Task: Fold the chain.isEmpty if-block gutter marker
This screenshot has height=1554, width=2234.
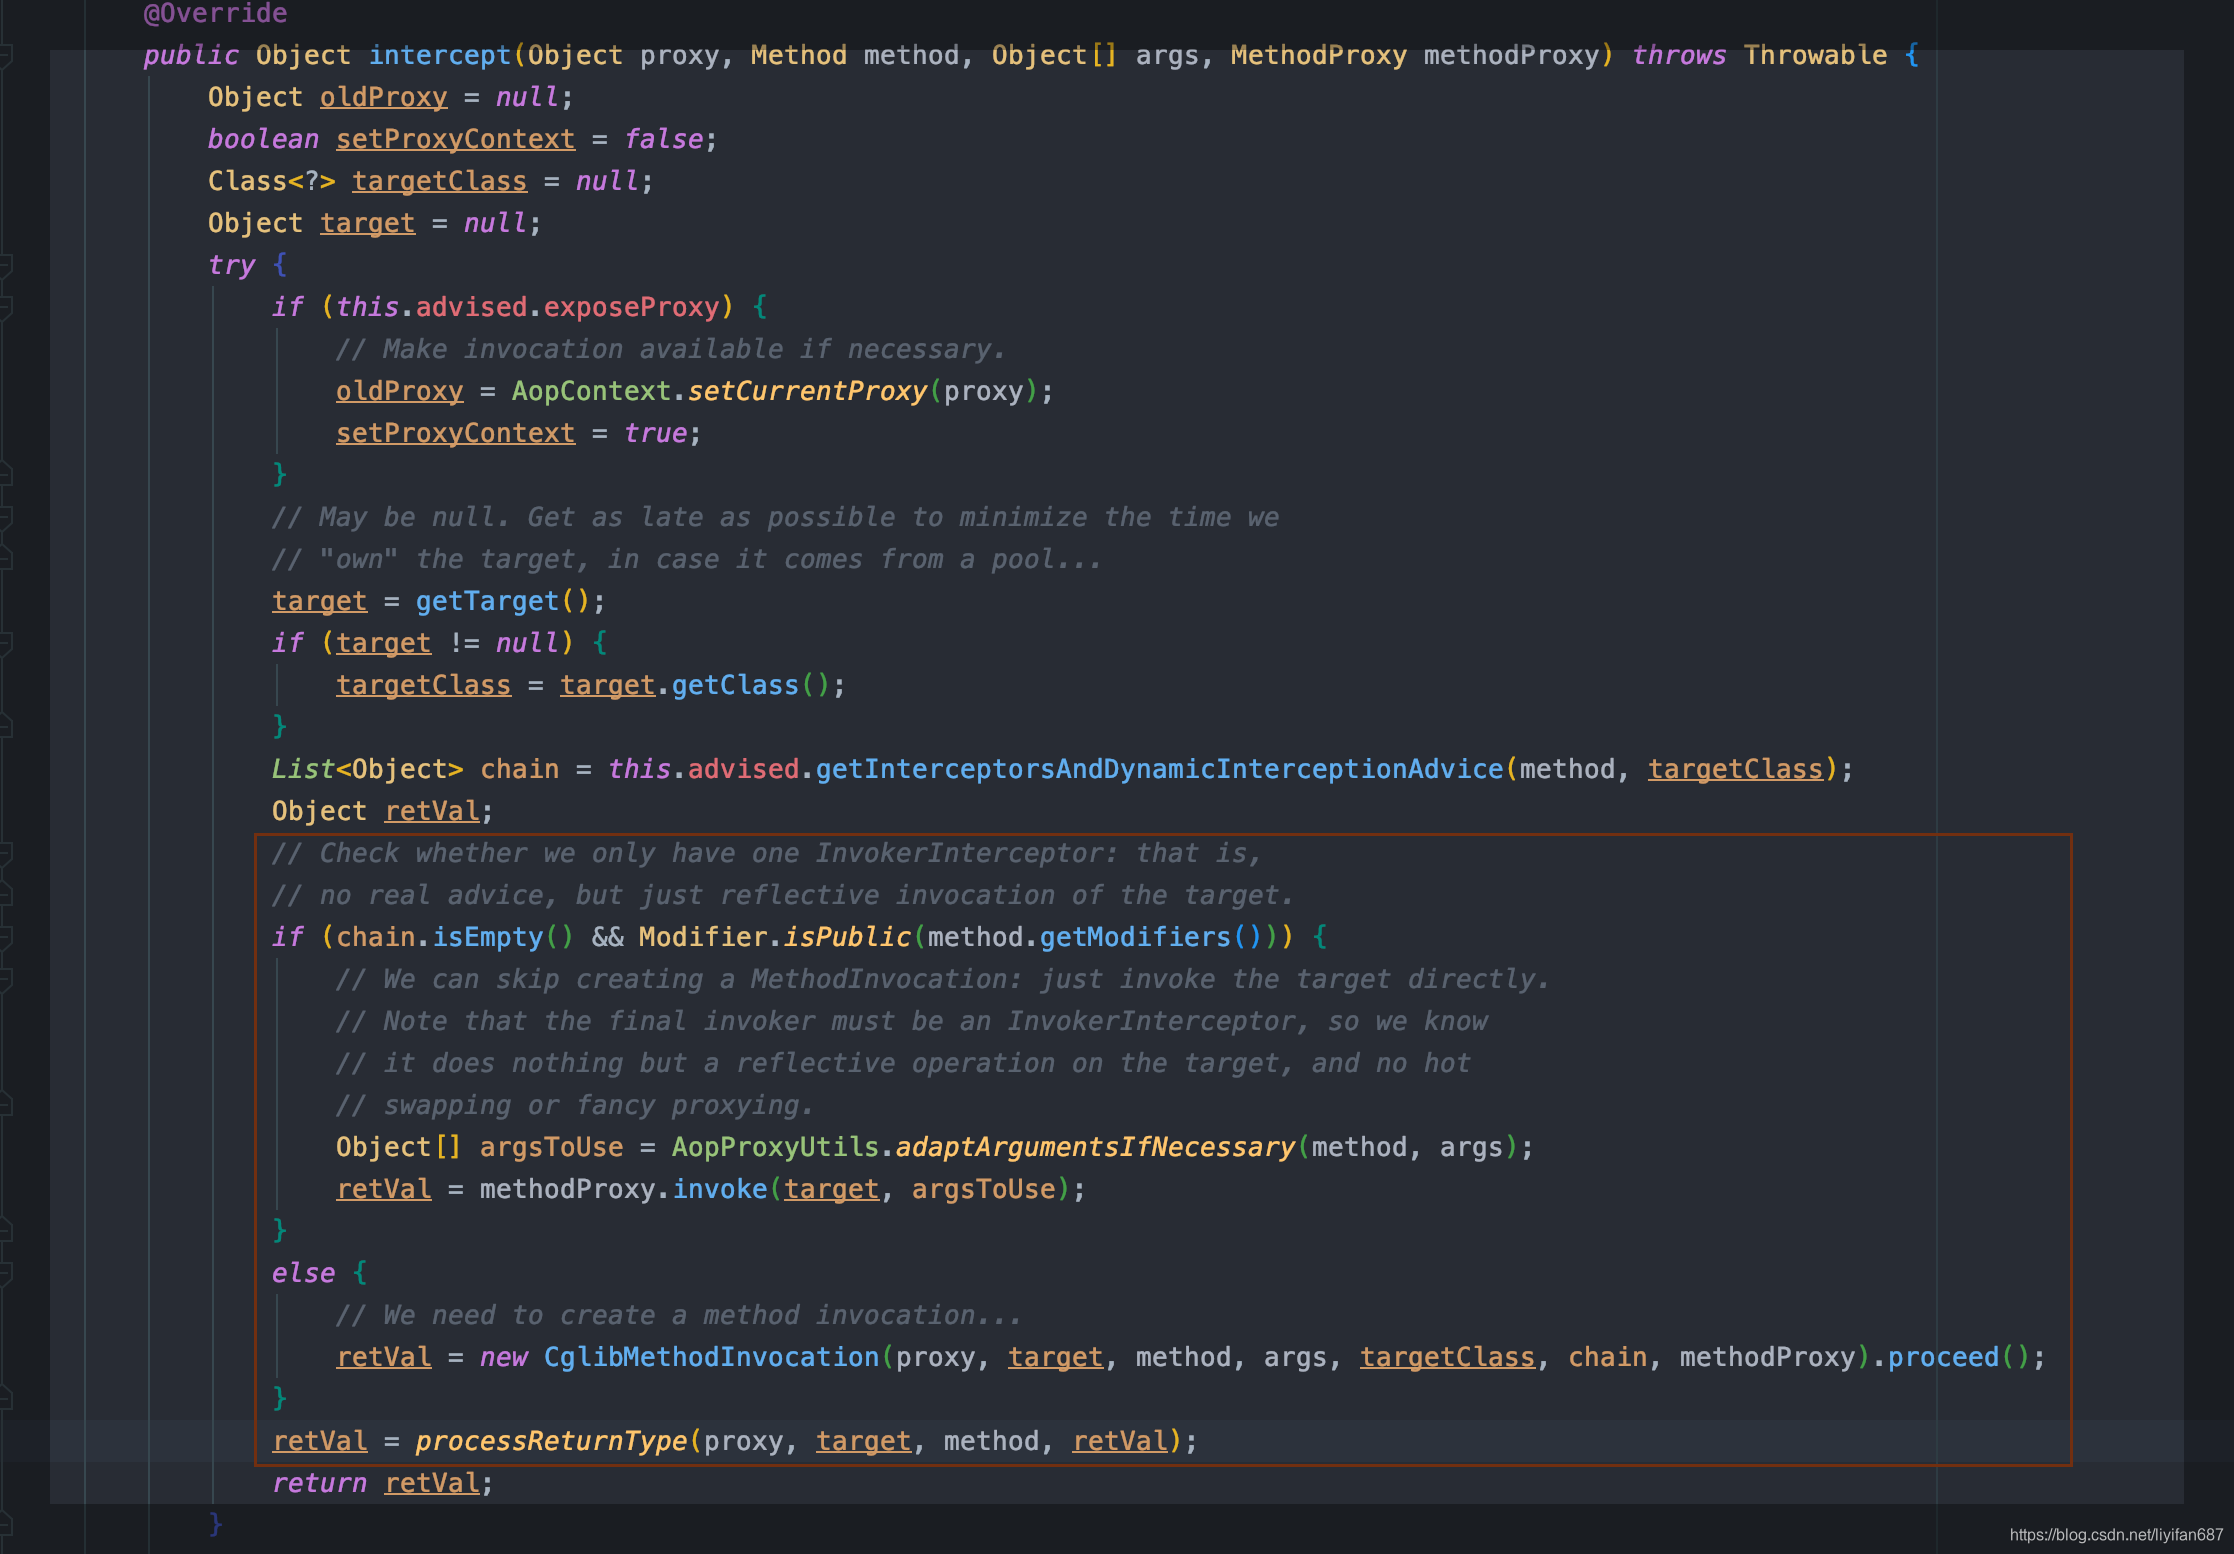Action: pyautogui.click(x=5, y=937)
